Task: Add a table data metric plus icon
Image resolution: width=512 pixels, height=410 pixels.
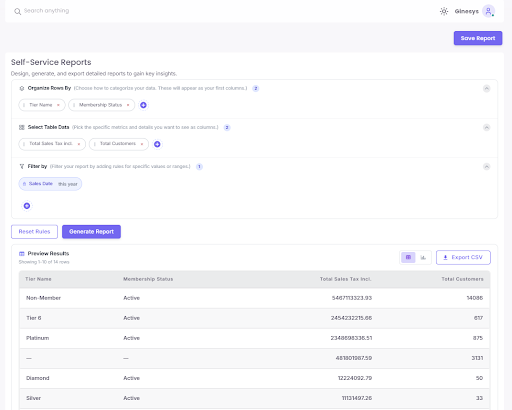Action: pyautogui.click(x=157, y=144)
